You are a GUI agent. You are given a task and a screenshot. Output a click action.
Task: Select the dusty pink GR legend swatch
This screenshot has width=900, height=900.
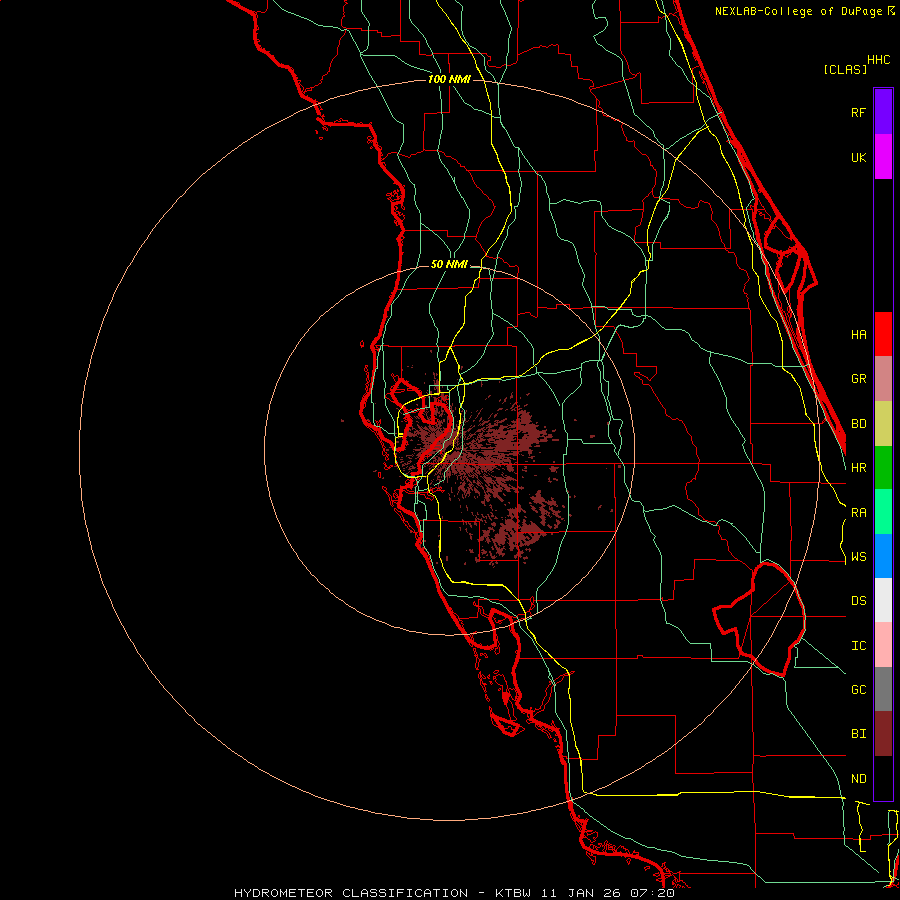(x=883, y=379)
